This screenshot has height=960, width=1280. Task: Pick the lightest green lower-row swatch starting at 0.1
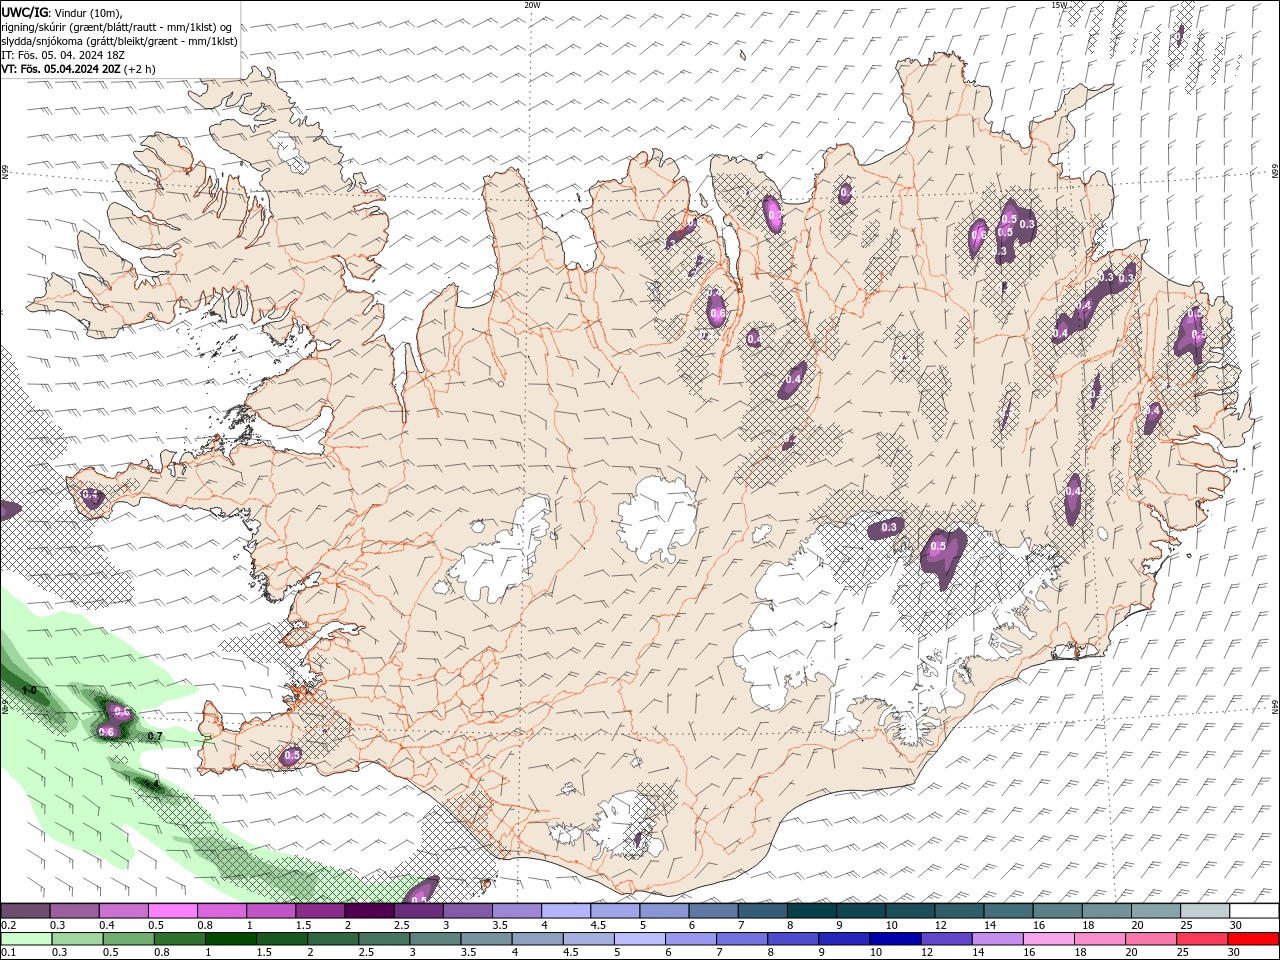26,939
